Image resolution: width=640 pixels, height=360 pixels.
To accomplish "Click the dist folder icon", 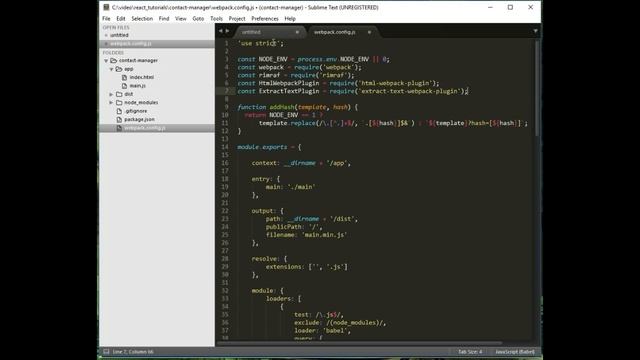I will [x=119, y=94].
